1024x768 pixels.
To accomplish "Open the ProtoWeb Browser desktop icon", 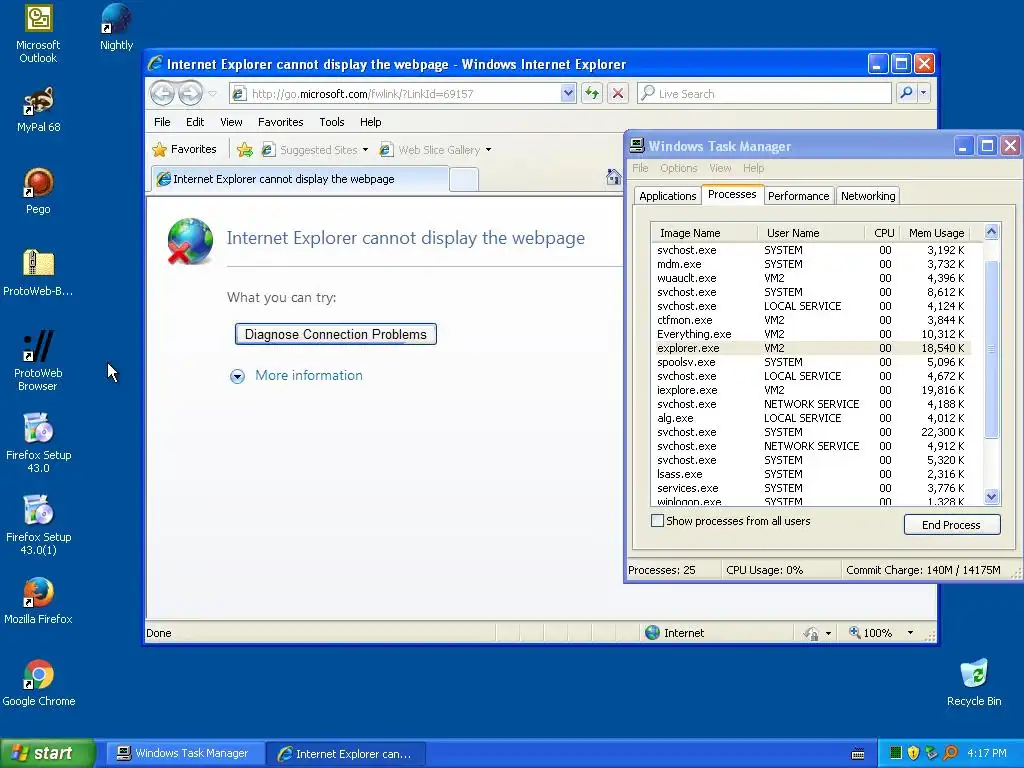I will [38, 360].
